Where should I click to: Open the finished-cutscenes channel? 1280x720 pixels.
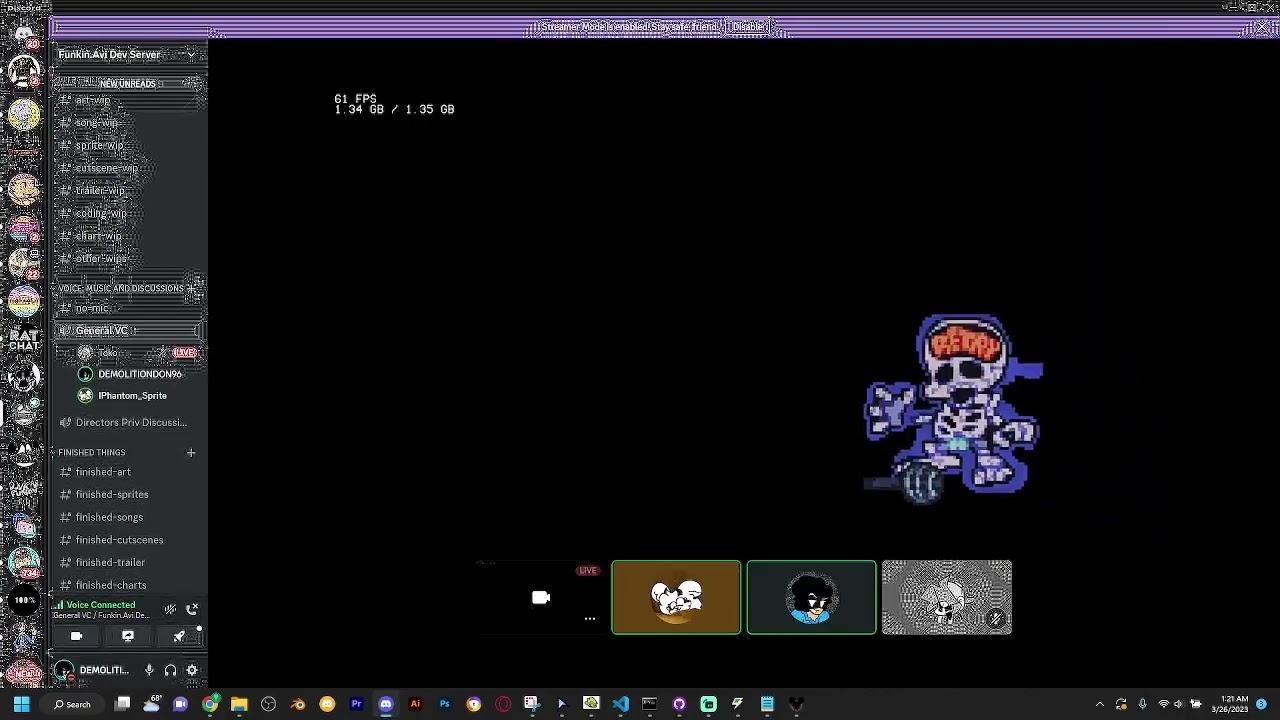[x=119, y=540]
